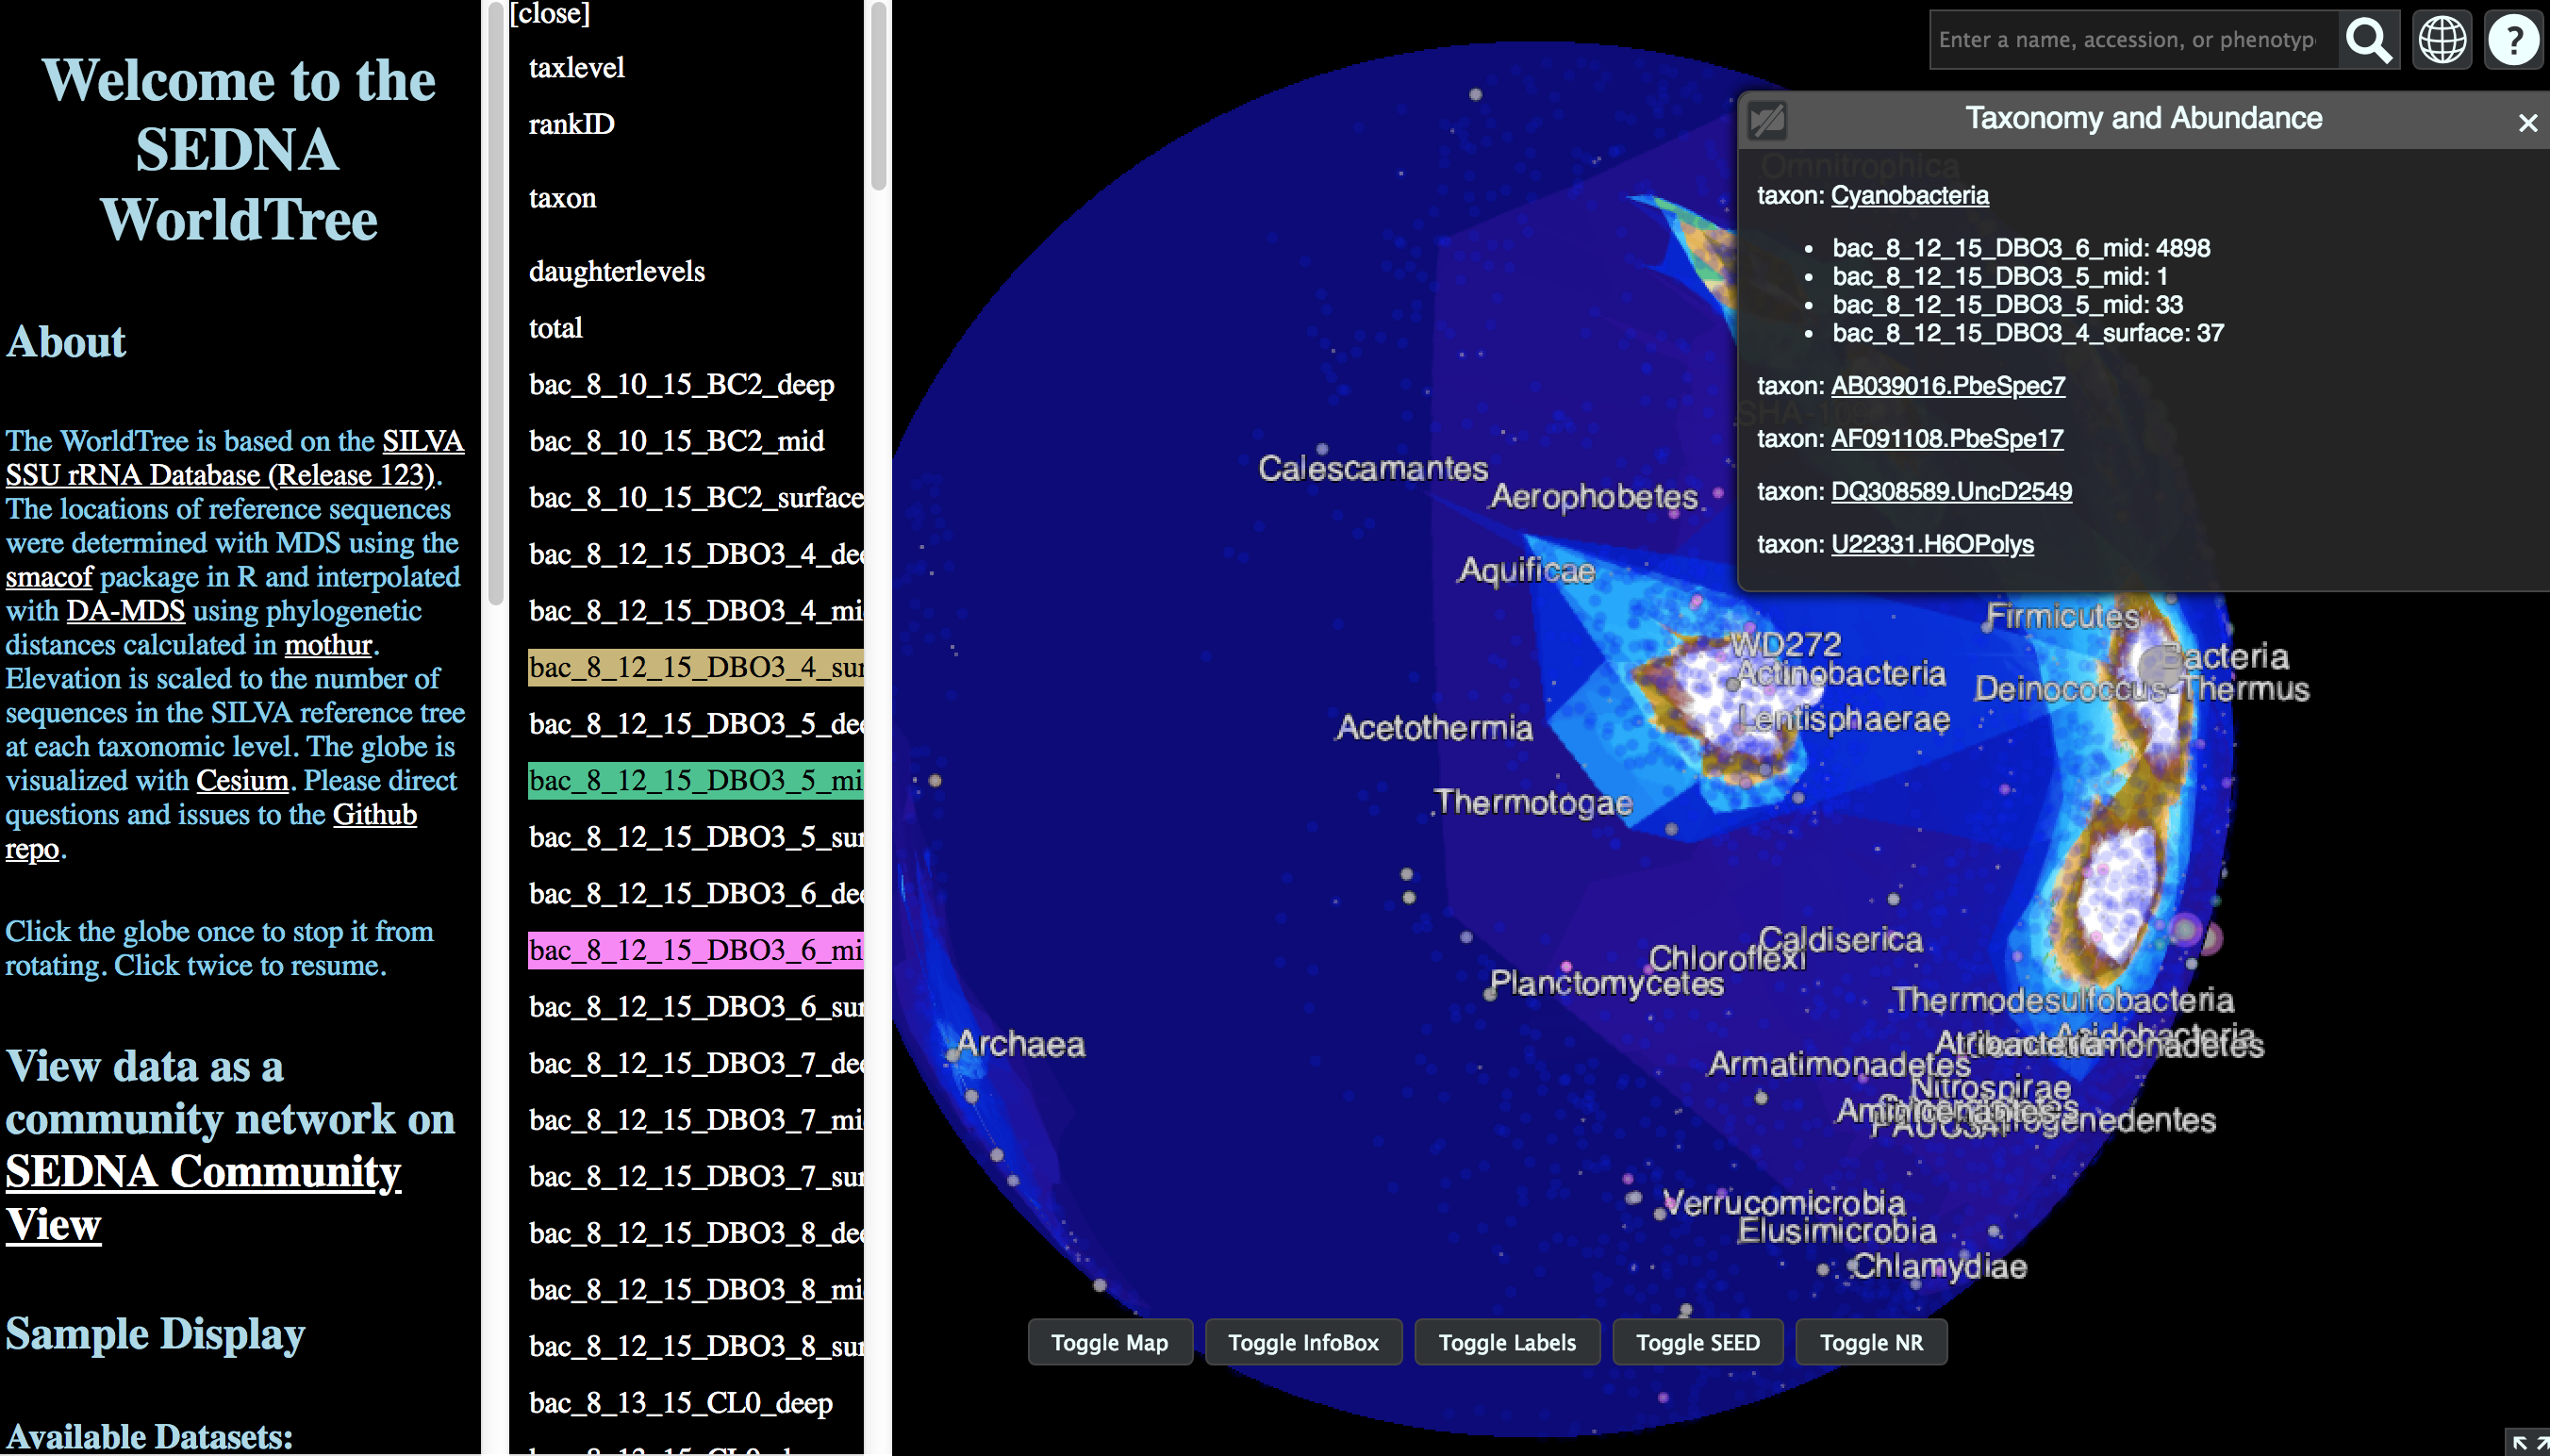Choose the daughterlevels entry in the list
The image size is (2550, 1456).
tap(616, 272)
